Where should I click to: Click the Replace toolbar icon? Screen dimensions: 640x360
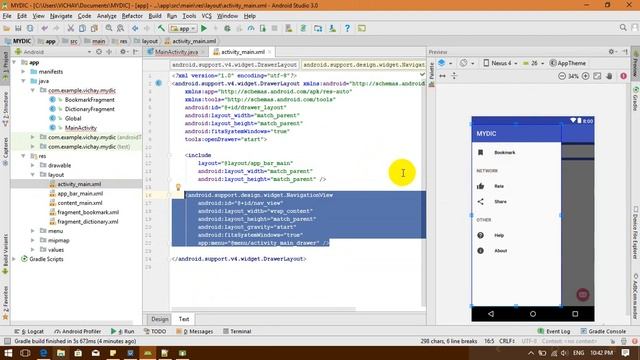pos(120,28)
